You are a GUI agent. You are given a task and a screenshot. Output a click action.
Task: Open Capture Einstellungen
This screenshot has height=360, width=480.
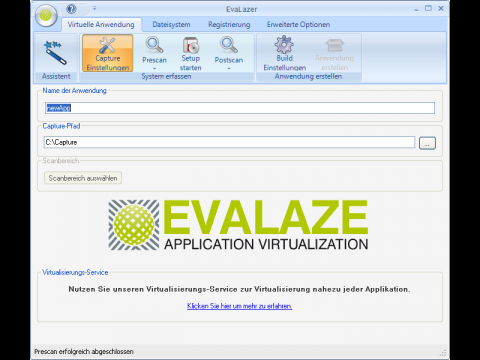108,53
